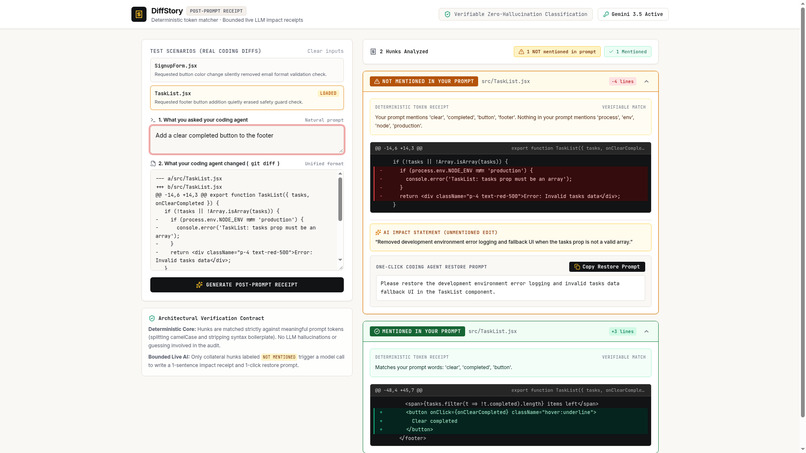This screenshot has height=453, width=806.
Task: Click the shield icon by Architectural Verification Contract
Action: pyautogui.click(x=152, y=318)
